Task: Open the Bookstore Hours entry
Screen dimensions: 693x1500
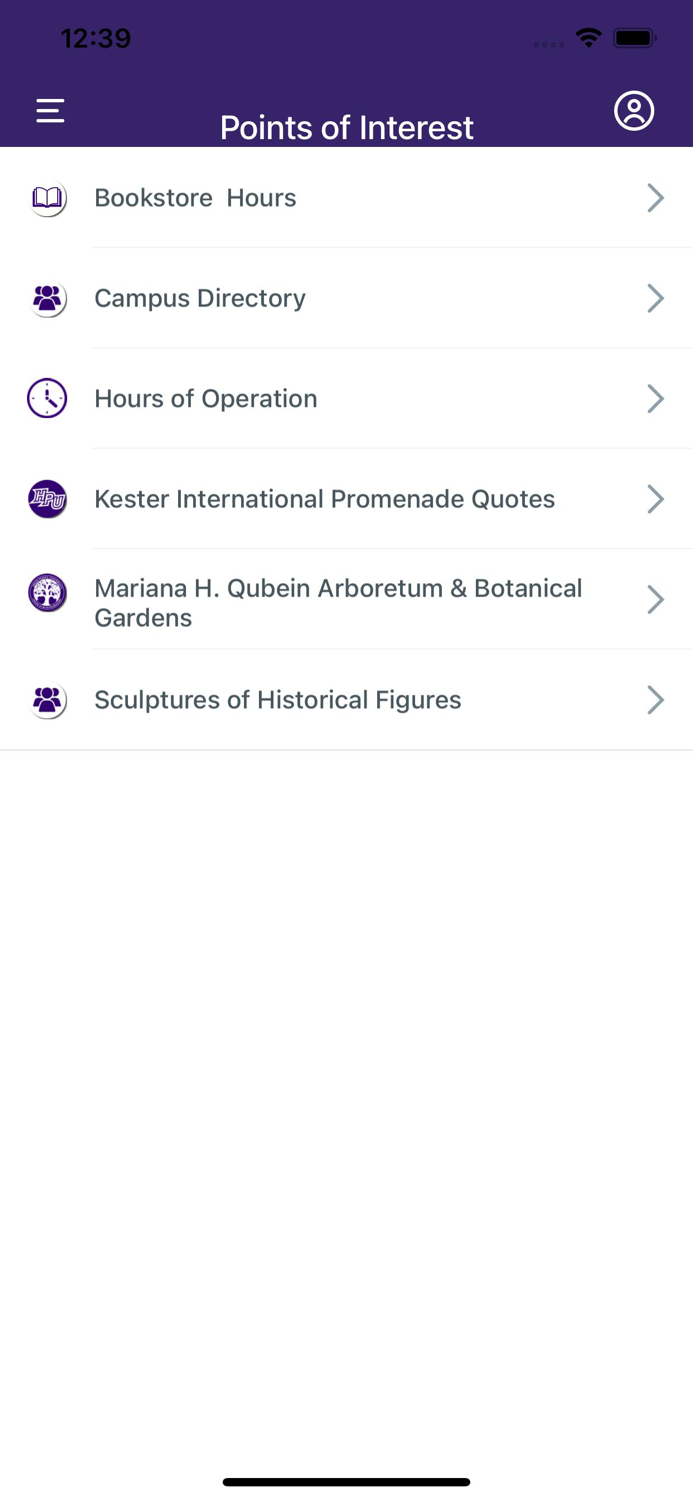Action: pos(195,198)
